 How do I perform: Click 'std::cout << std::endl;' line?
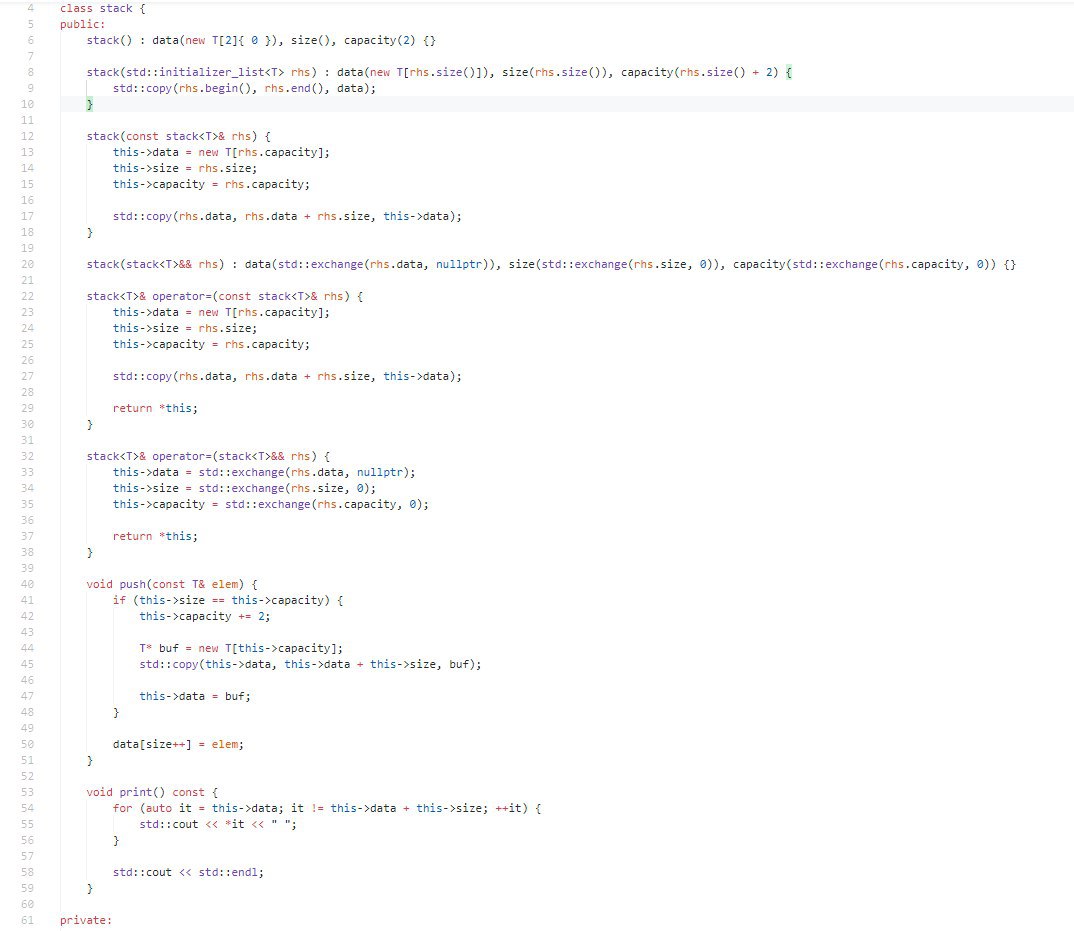[188, 872]
